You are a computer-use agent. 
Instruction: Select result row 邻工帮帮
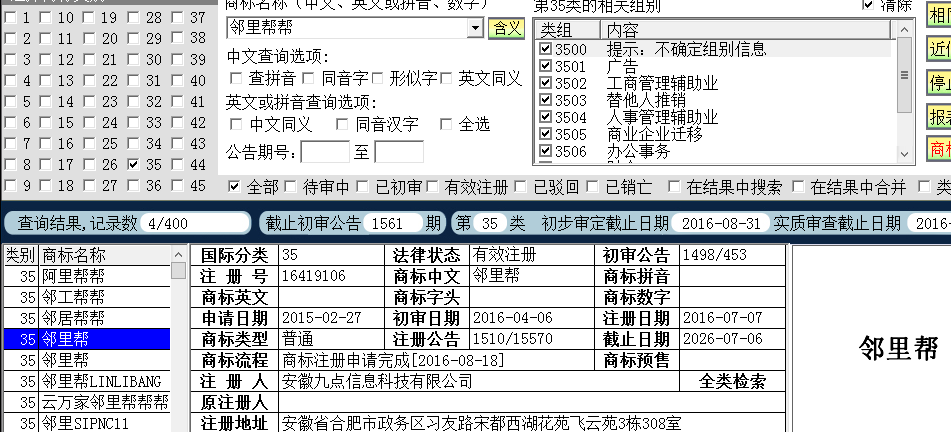click(x=87, y=297)
